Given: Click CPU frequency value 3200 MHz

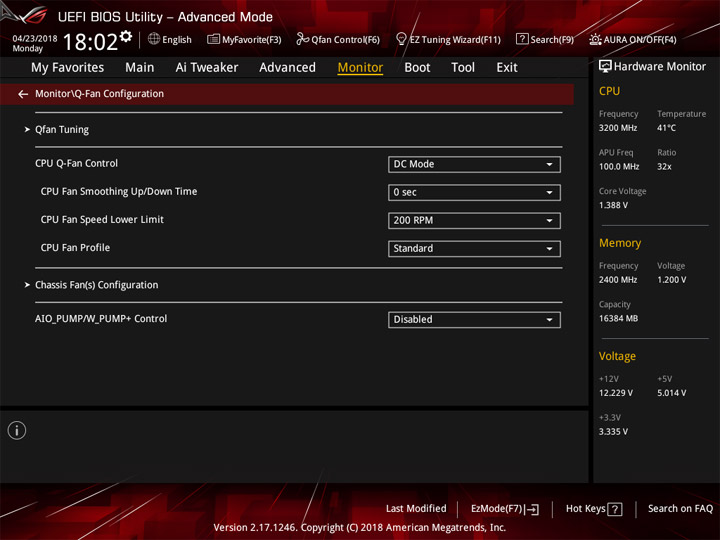Looking at the screenshot, I should click(x=618, y=128).
